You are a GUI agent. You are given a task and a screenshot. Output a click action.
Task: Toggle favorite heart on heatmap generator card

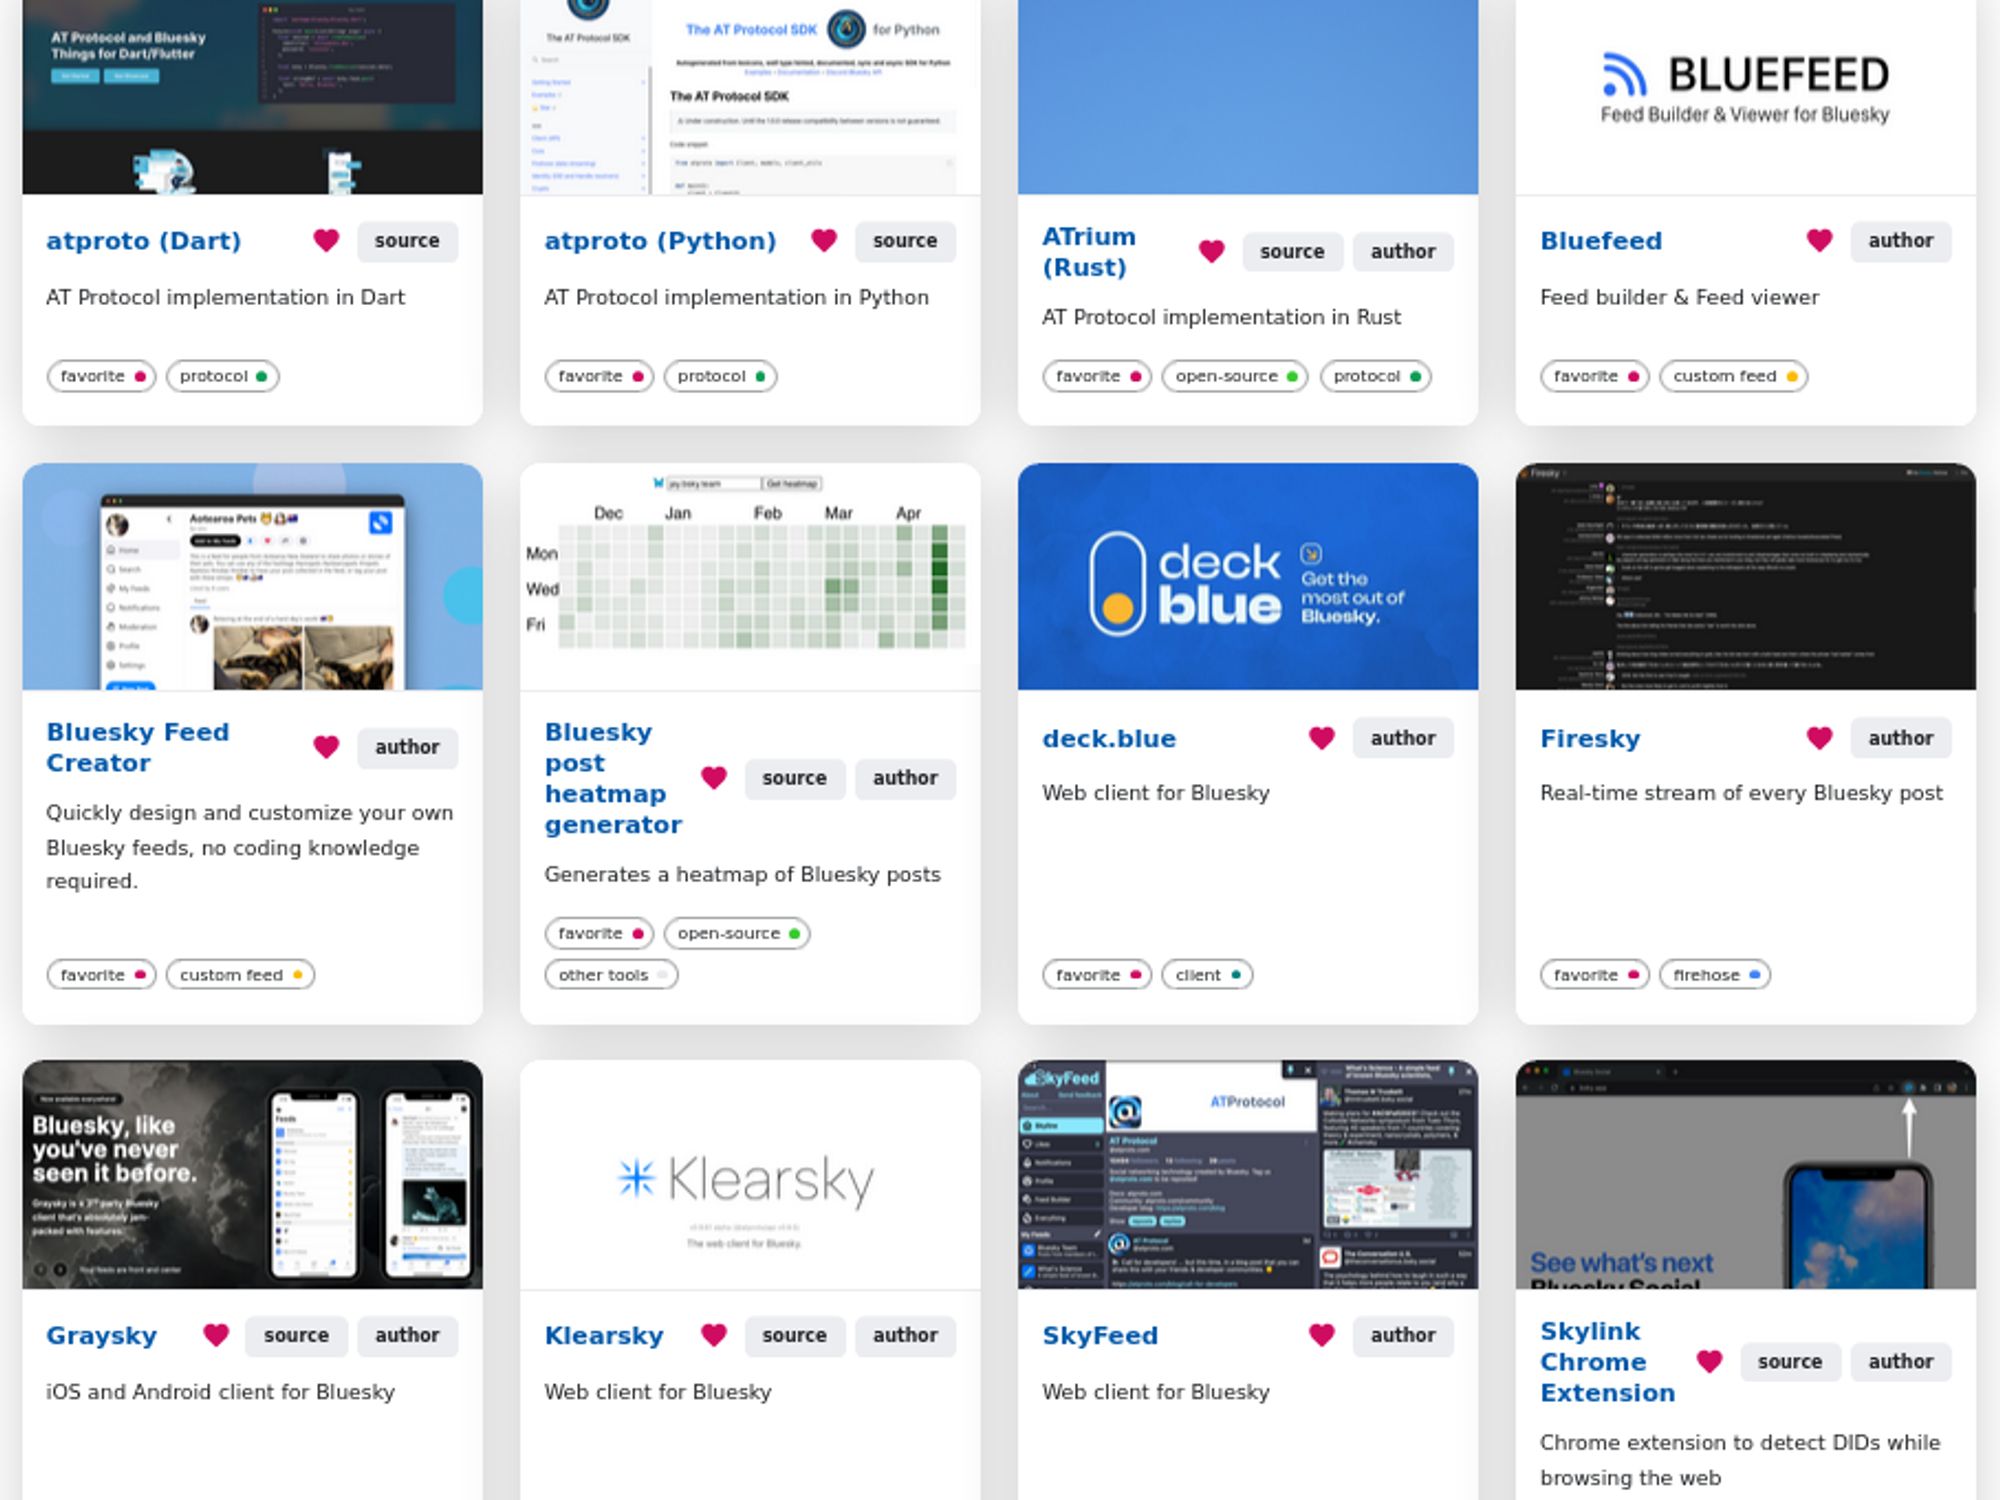[714, 778]
